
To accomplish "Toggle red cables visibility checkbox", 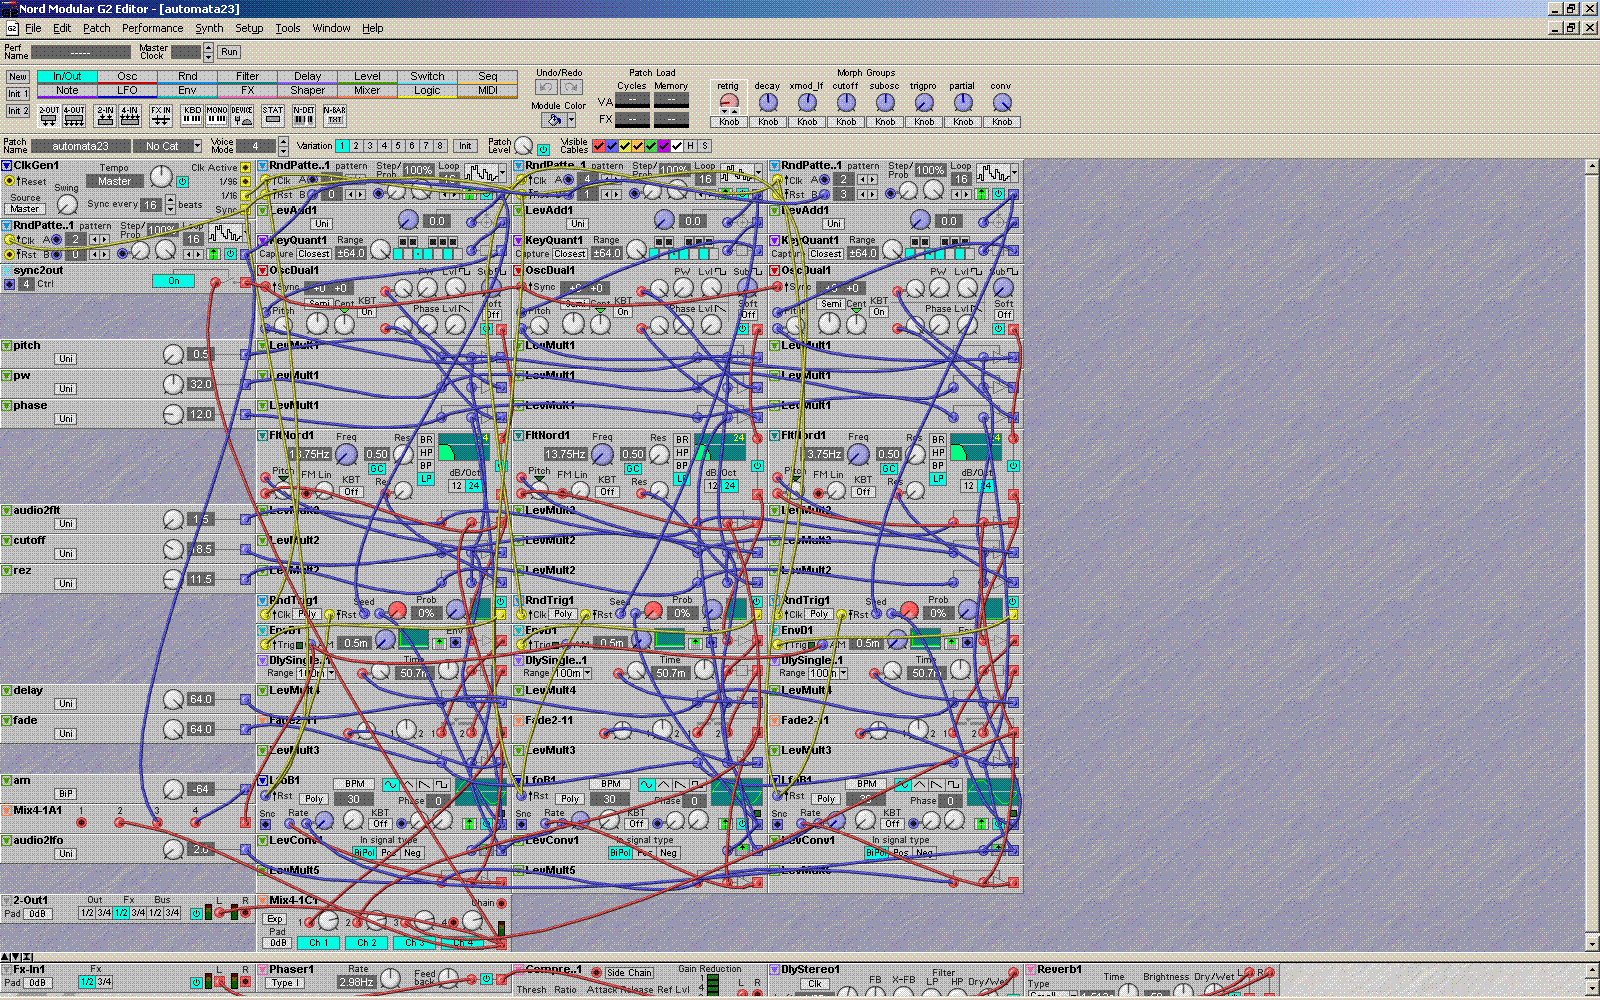I will [599, 146].
